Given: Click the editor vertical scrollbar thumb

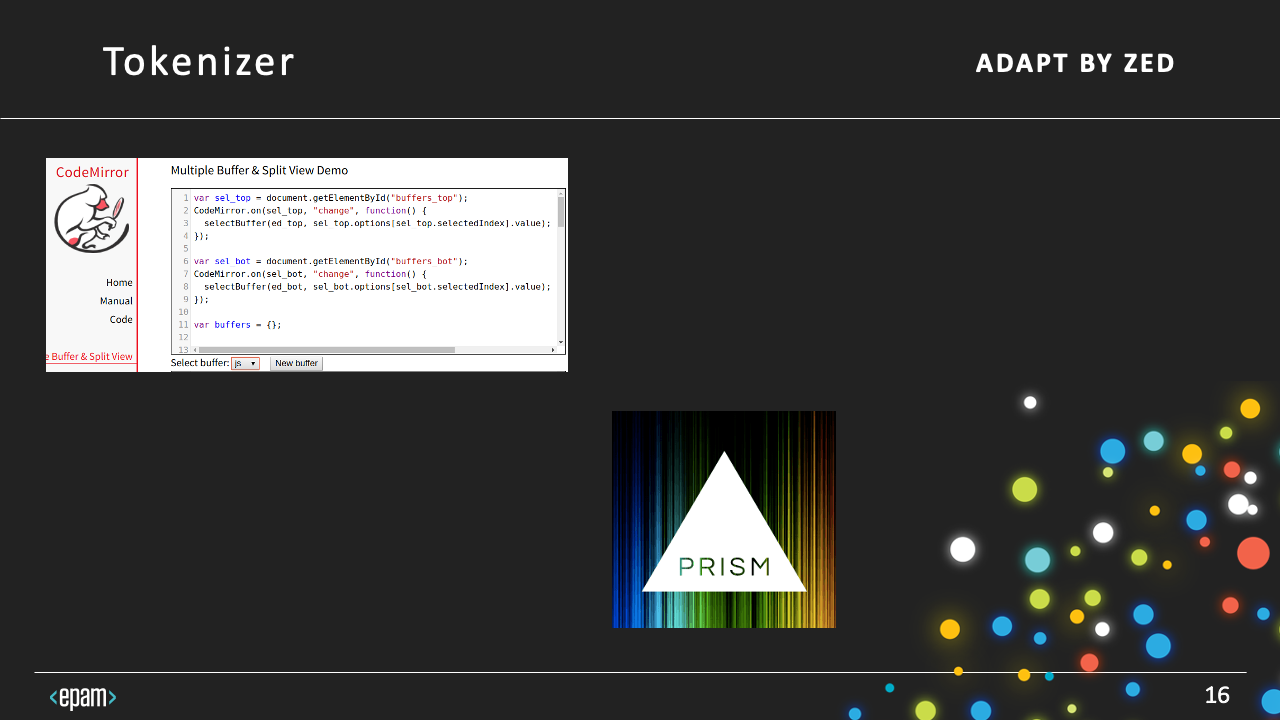Looking at the screenshot, I should 561,212.
